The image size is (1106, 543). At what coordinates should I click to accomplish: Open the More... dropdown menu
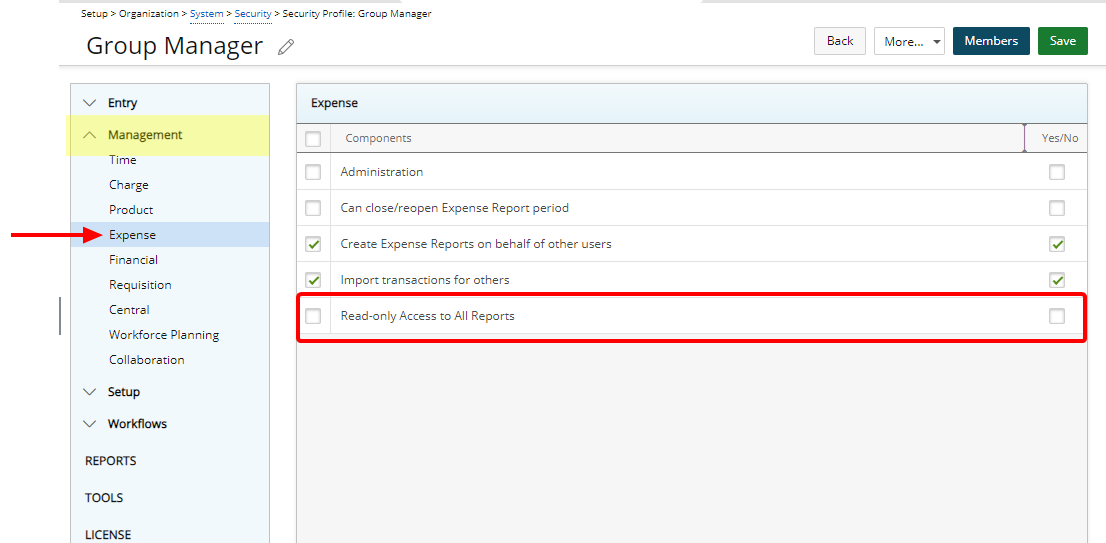click(909, 41)
